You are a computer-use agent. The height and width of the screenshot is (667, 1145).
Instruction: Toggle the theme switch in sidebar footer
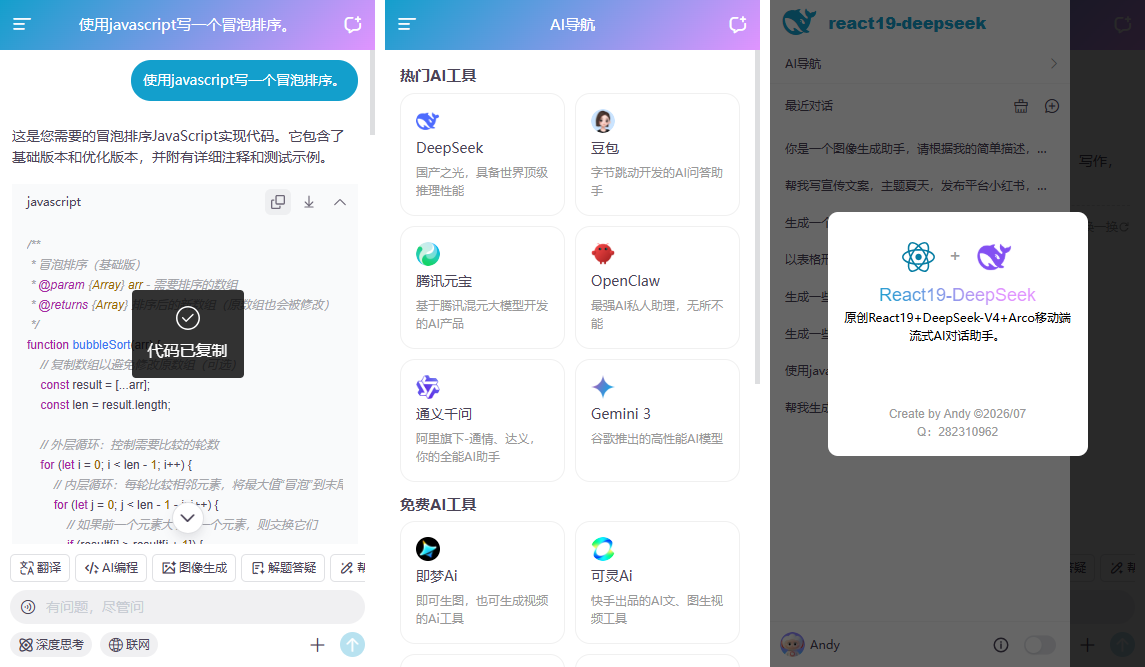pyautogui.click(x=1040, y=644)
